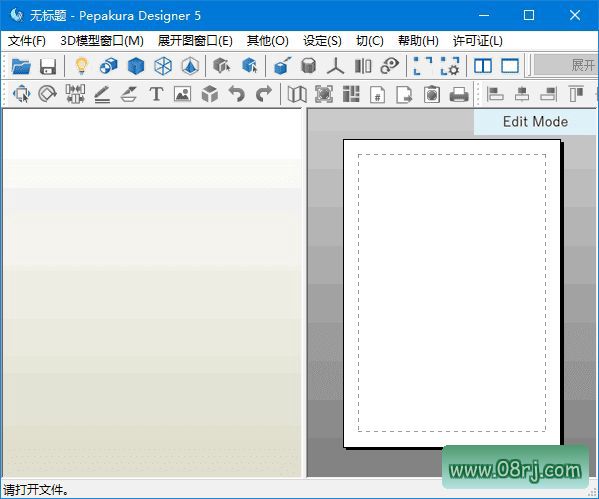
Task: Select the gray cube with cursor tool
Action: [222, 66]
